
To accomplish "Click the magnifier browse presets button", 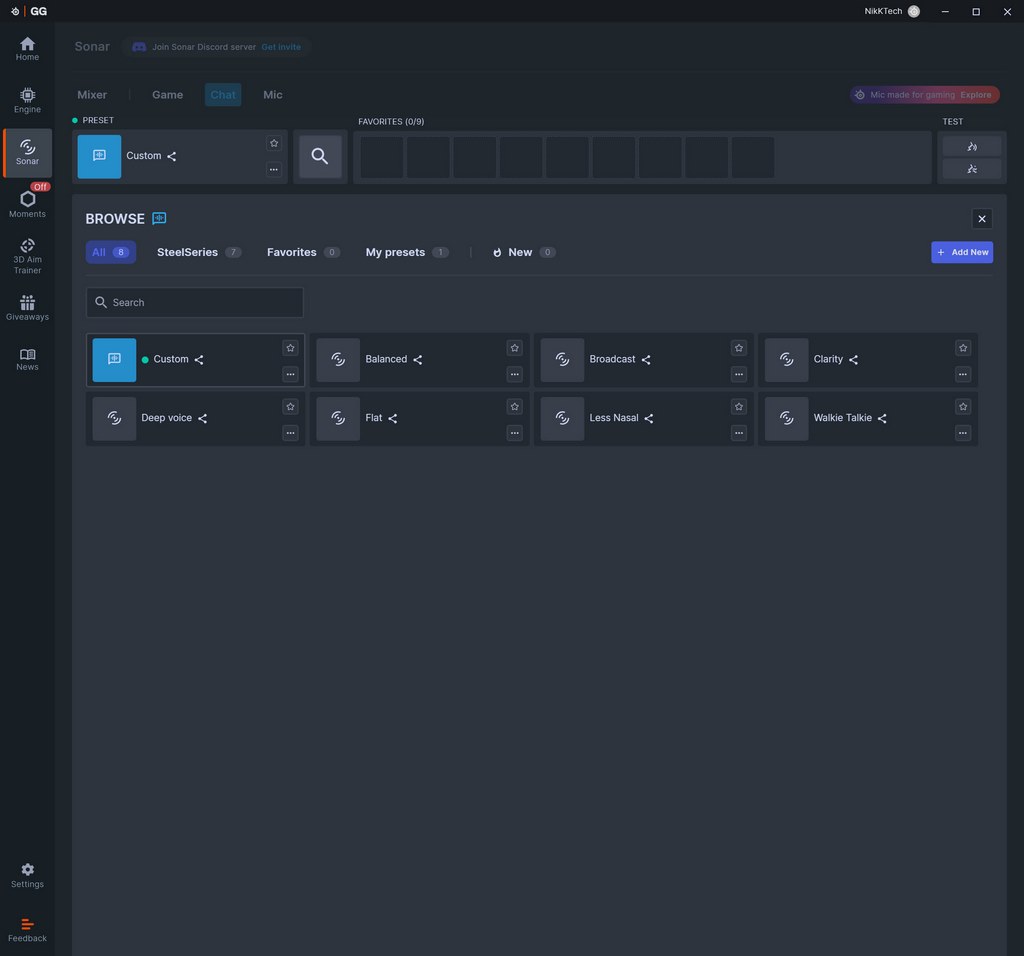I will 320,156.
